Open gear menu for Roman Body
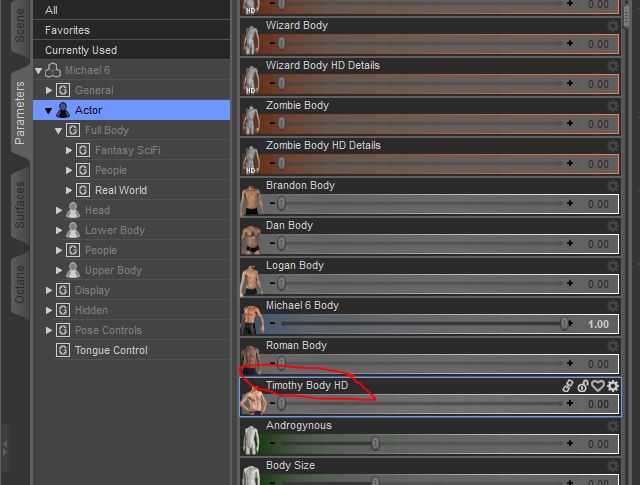Screen dimensions: 640x485 point(613,346)
